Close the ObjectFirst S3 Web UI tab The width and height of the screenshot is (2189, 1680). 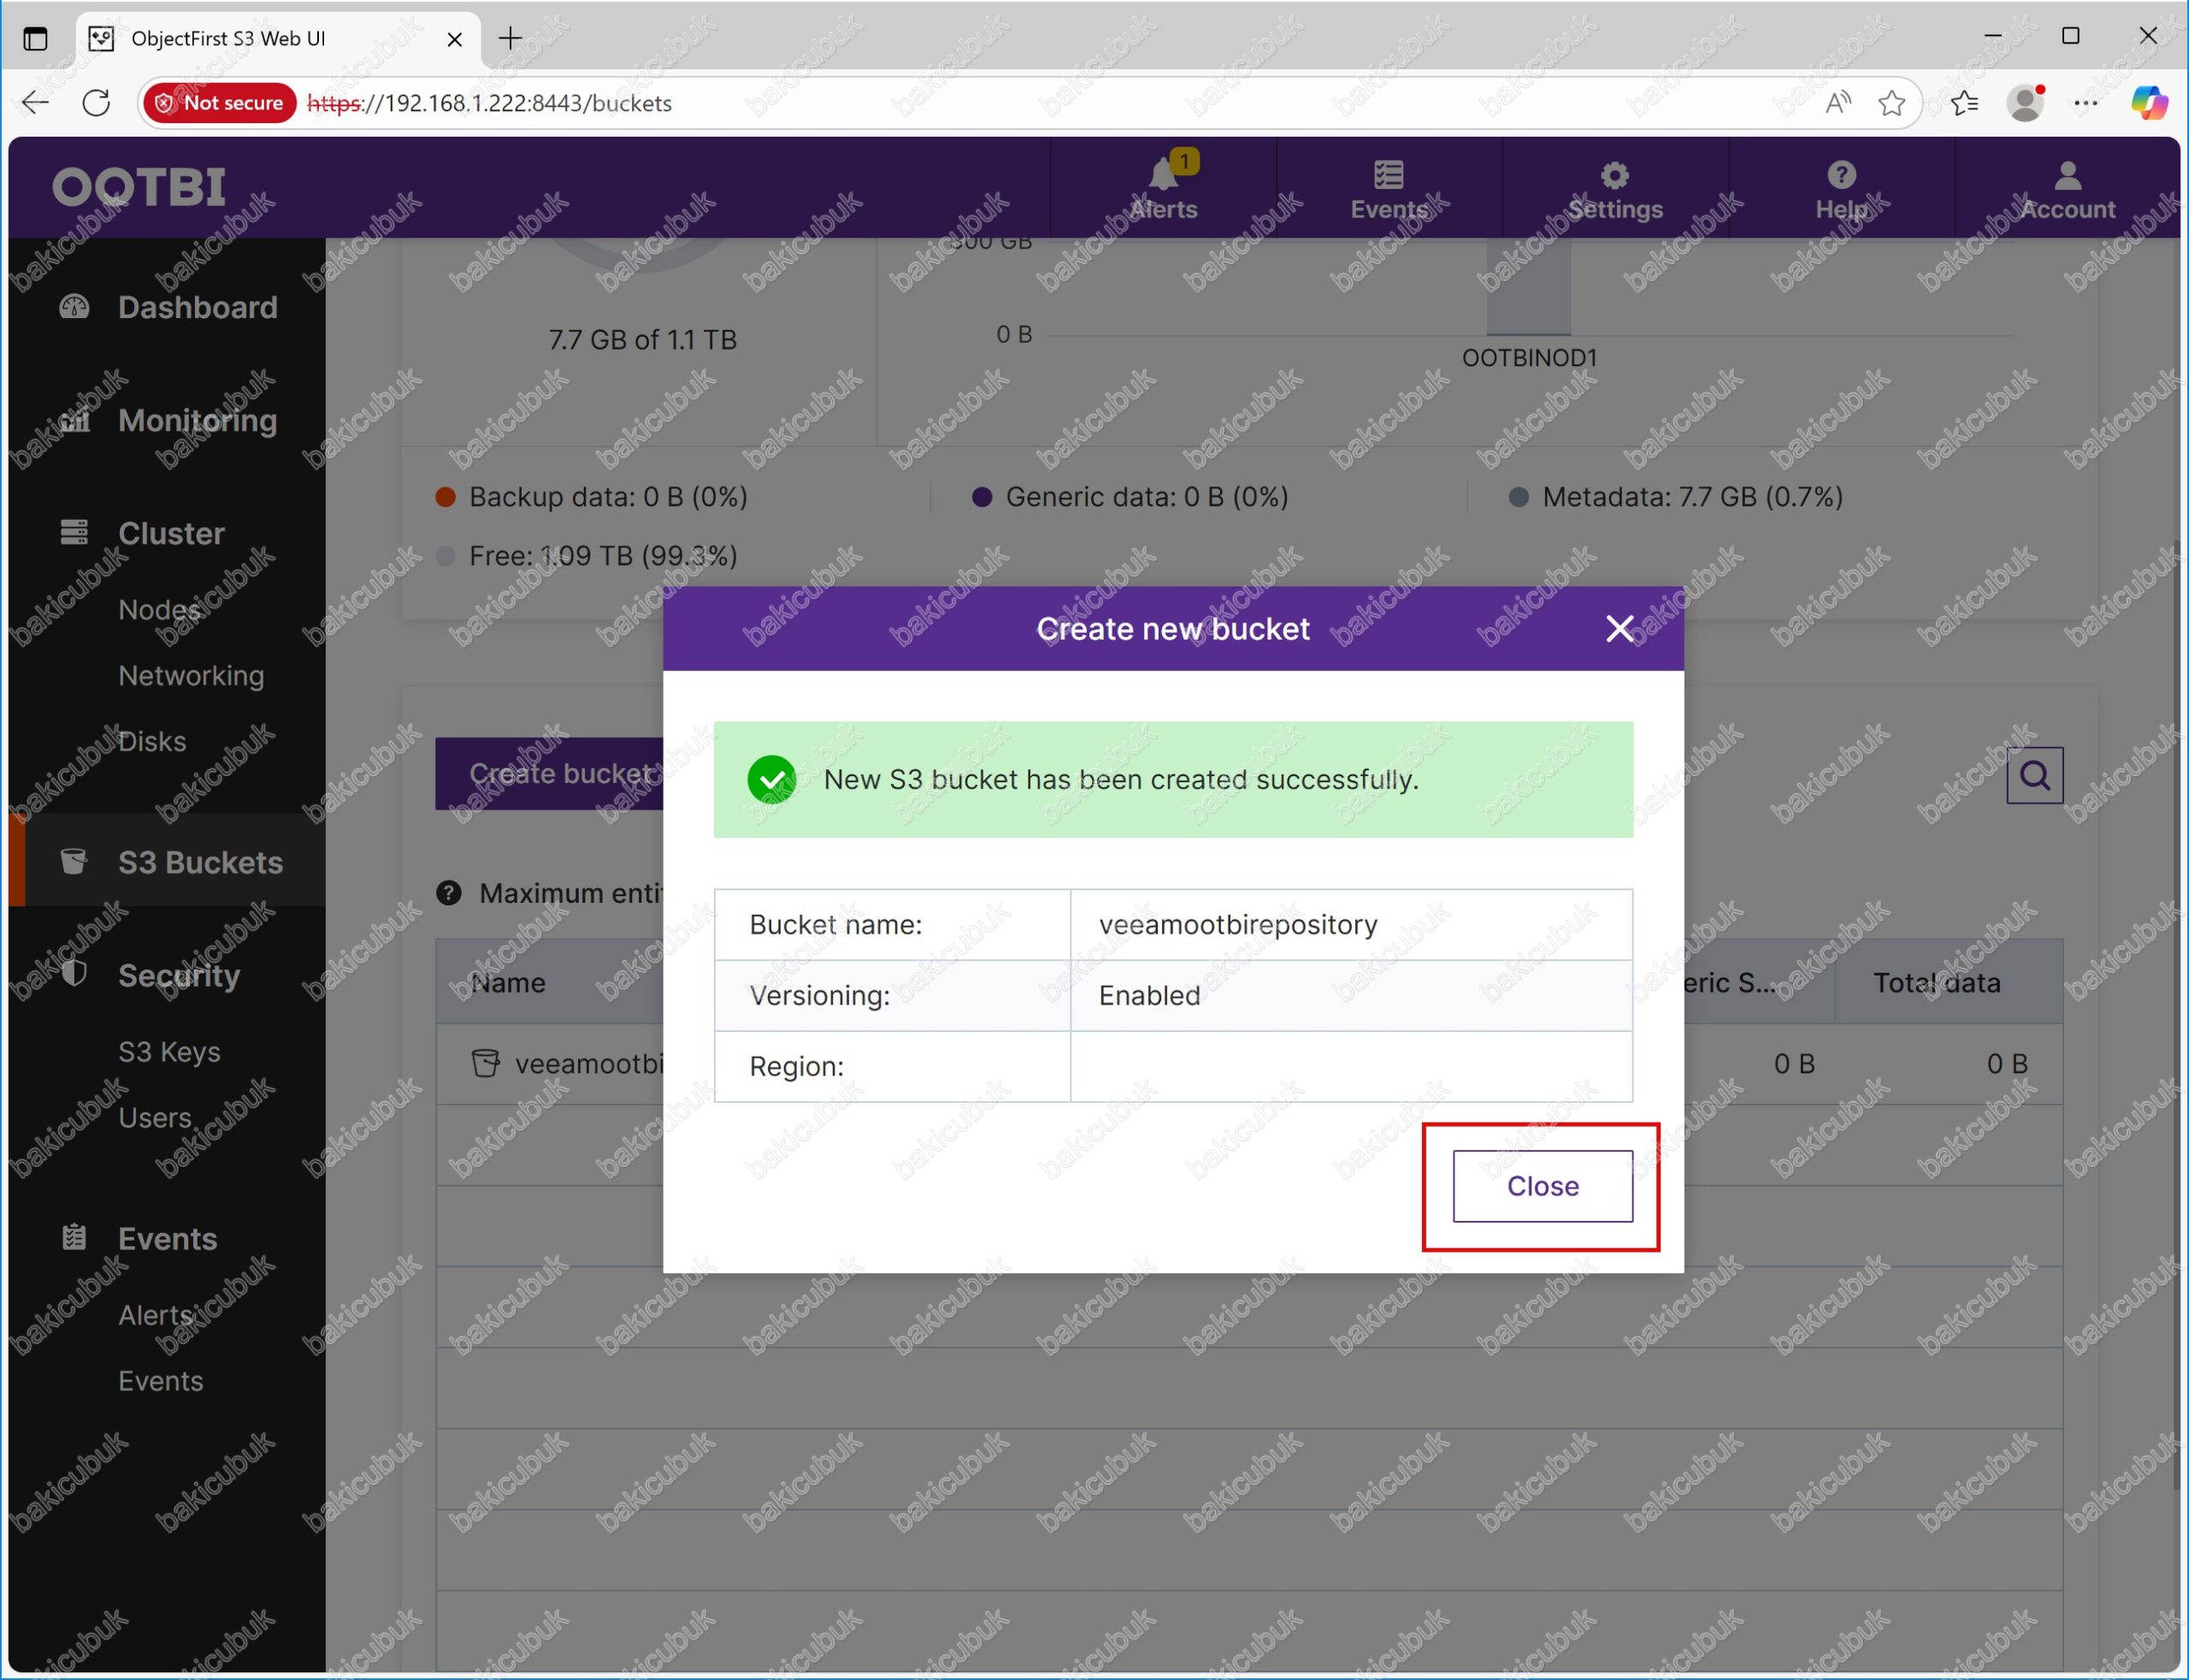tap(454, 39)
